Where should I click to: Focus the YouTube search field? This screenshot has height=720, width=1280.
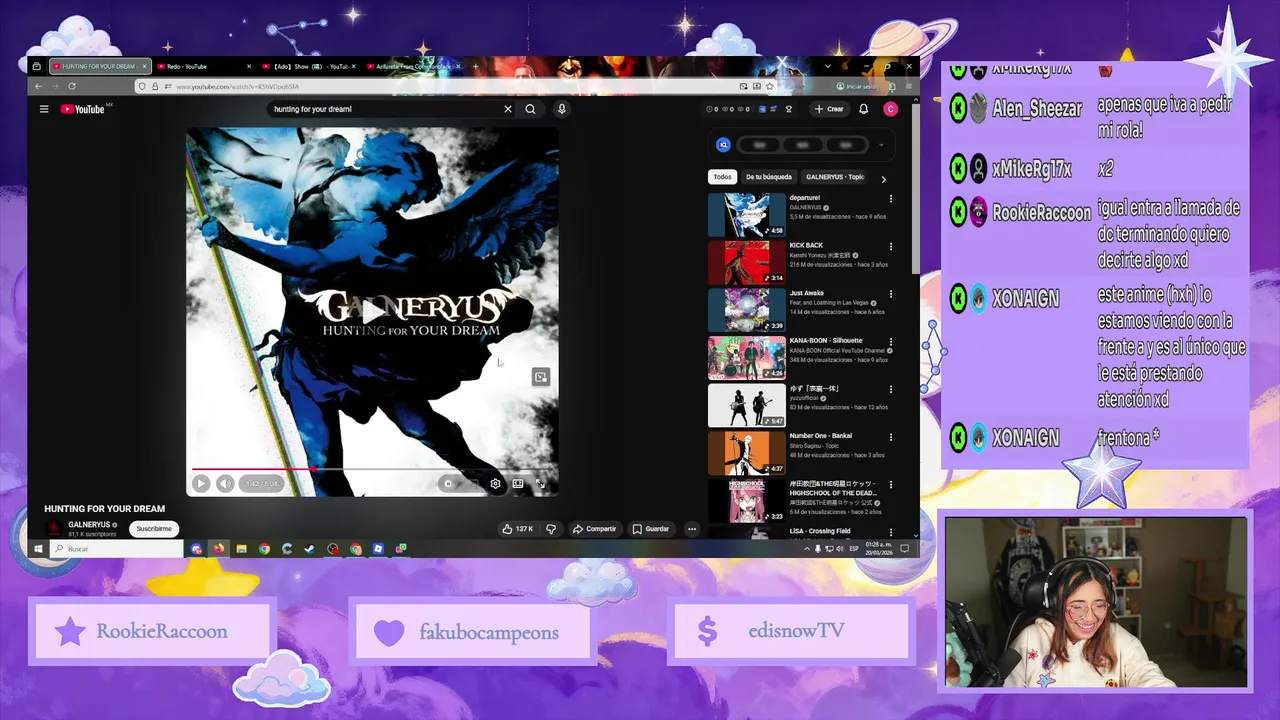point(385,109)
